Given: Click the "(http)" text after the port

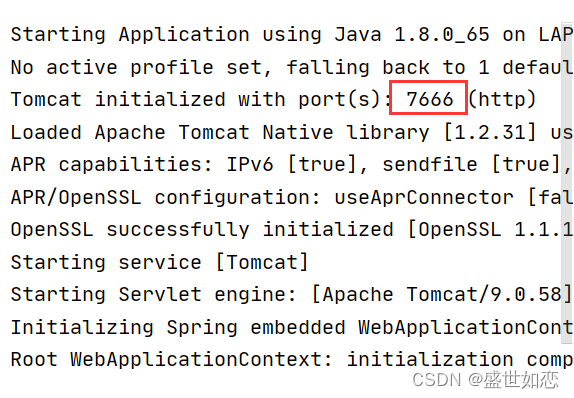Looking at the screenshot, I should (502, 99).
